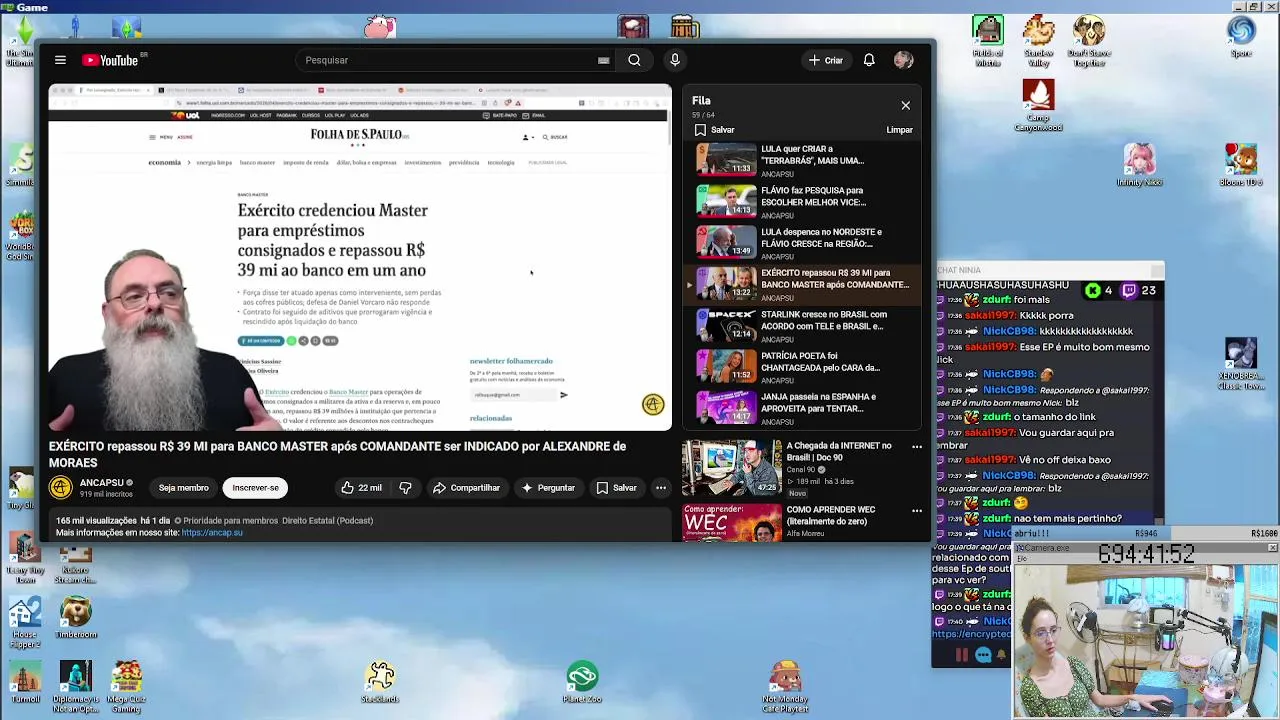1280x720 pixels.
Task: Click the magnifier search button
Action: click(634, 60)
